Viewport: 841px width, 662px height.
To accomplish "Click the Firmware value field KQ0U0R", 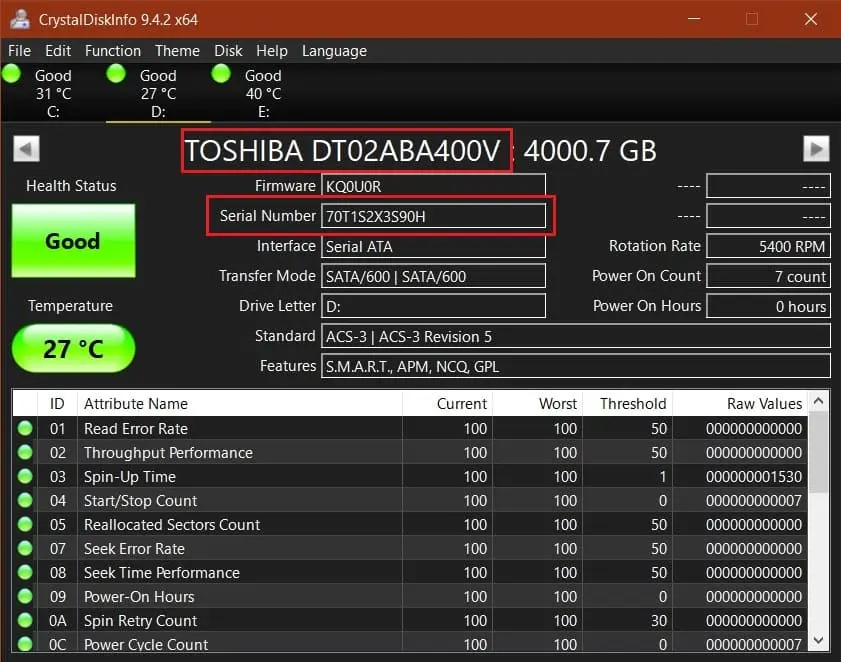I will click(x=433, y=186).
